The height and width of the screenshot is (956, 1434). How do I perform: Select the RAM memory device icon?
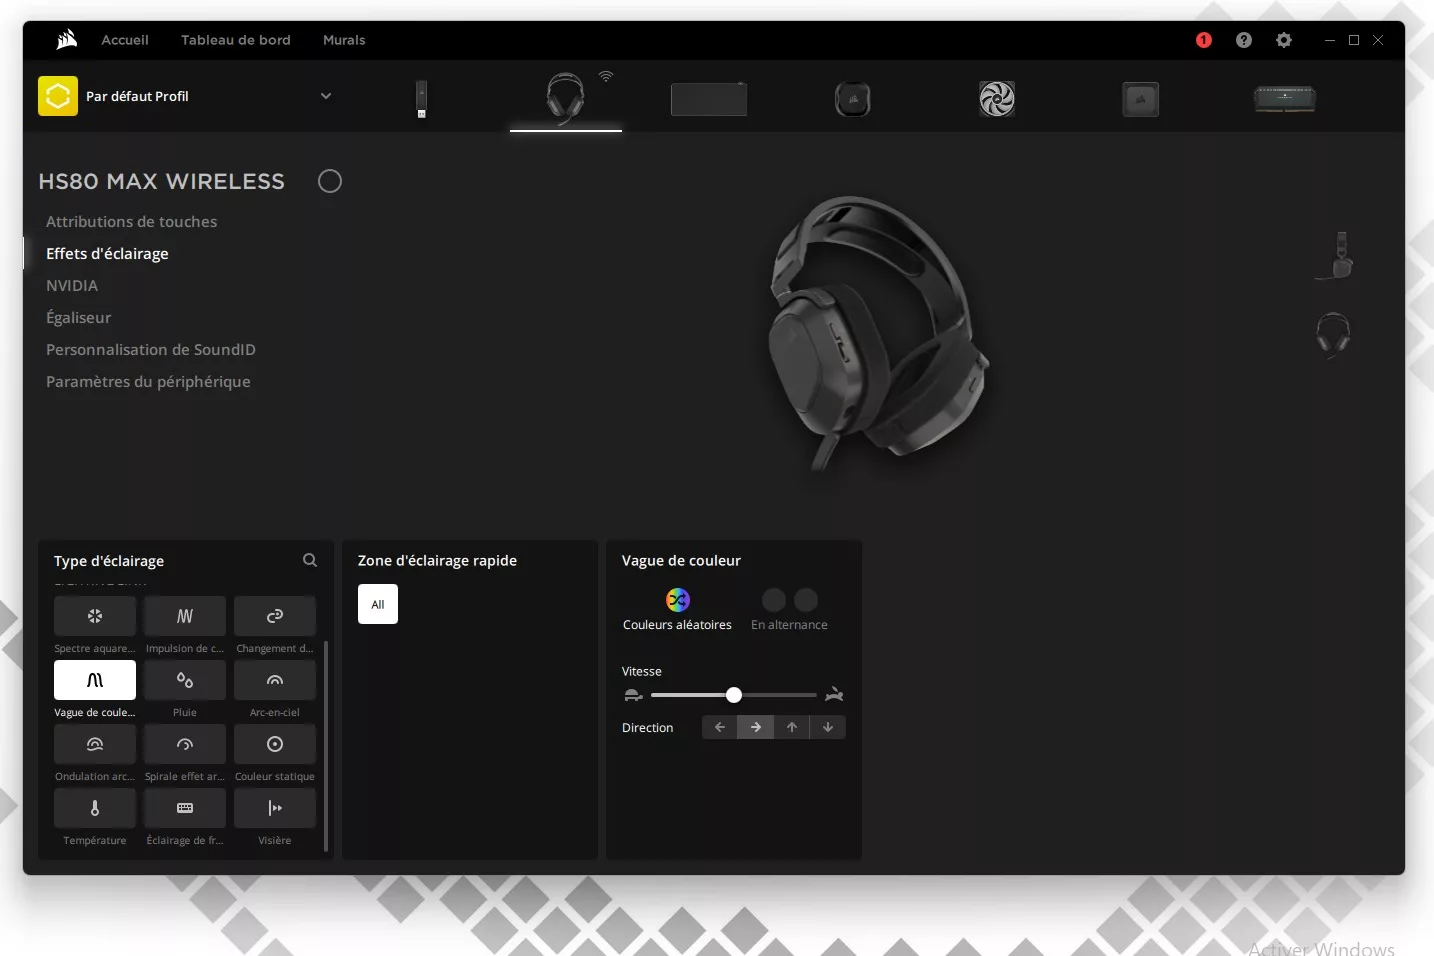(x=1285, y=99)
